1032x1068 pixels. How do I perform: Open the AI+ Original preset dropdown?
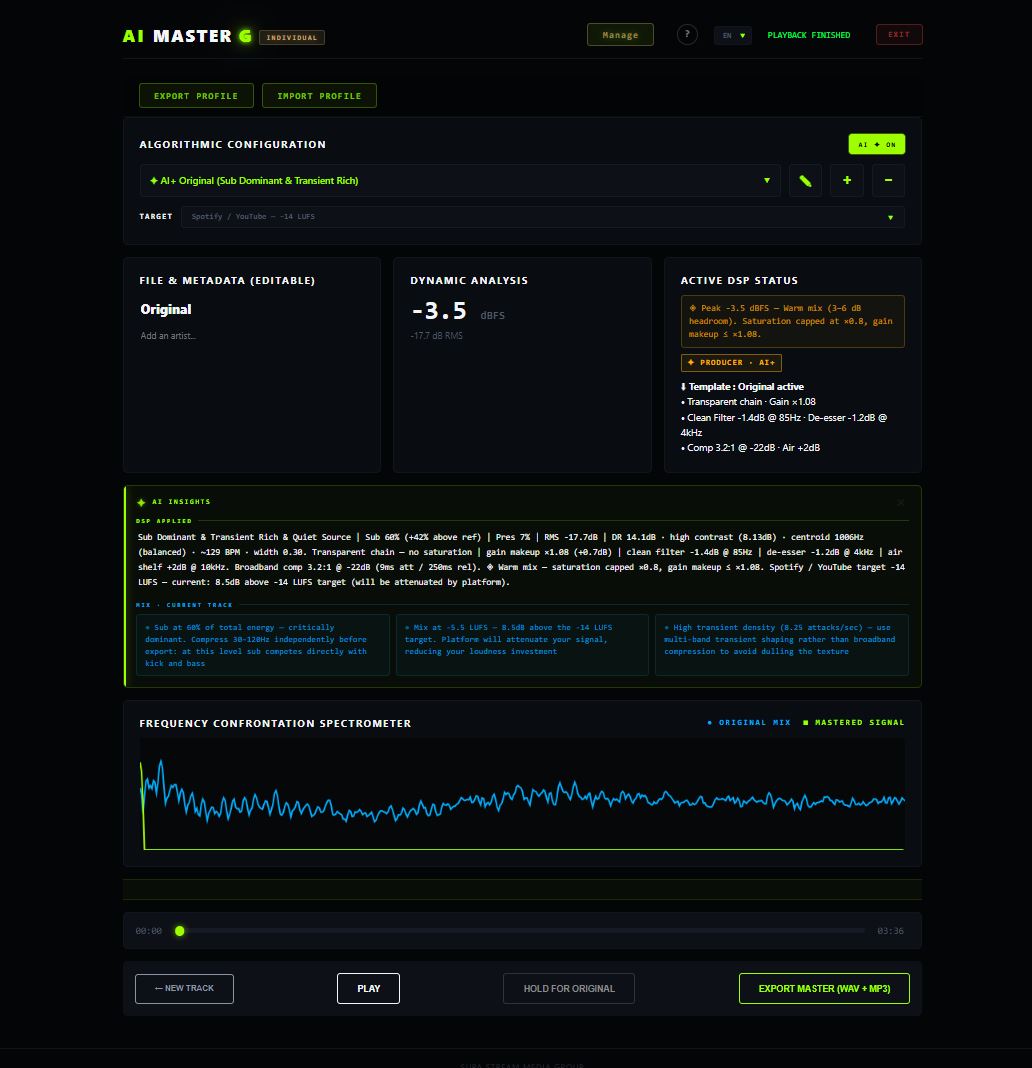point(460,180)
